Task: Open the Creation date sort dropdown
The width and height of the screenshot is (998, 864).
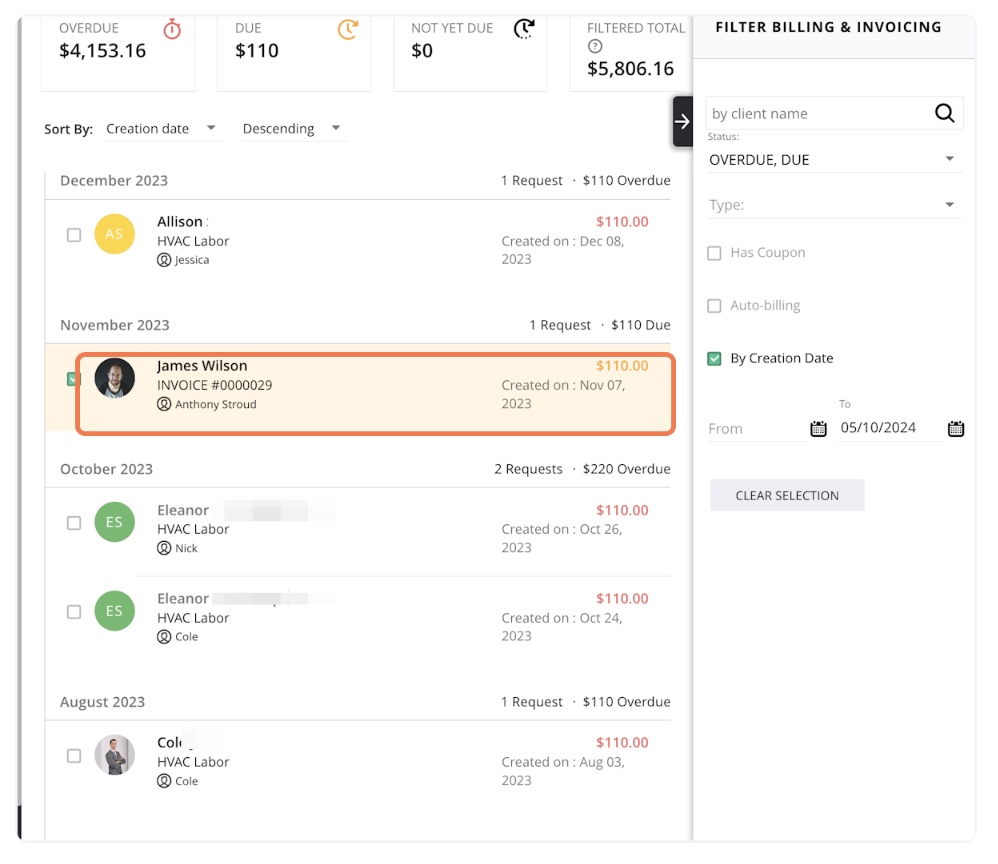Action: click(x=162, y=129)
